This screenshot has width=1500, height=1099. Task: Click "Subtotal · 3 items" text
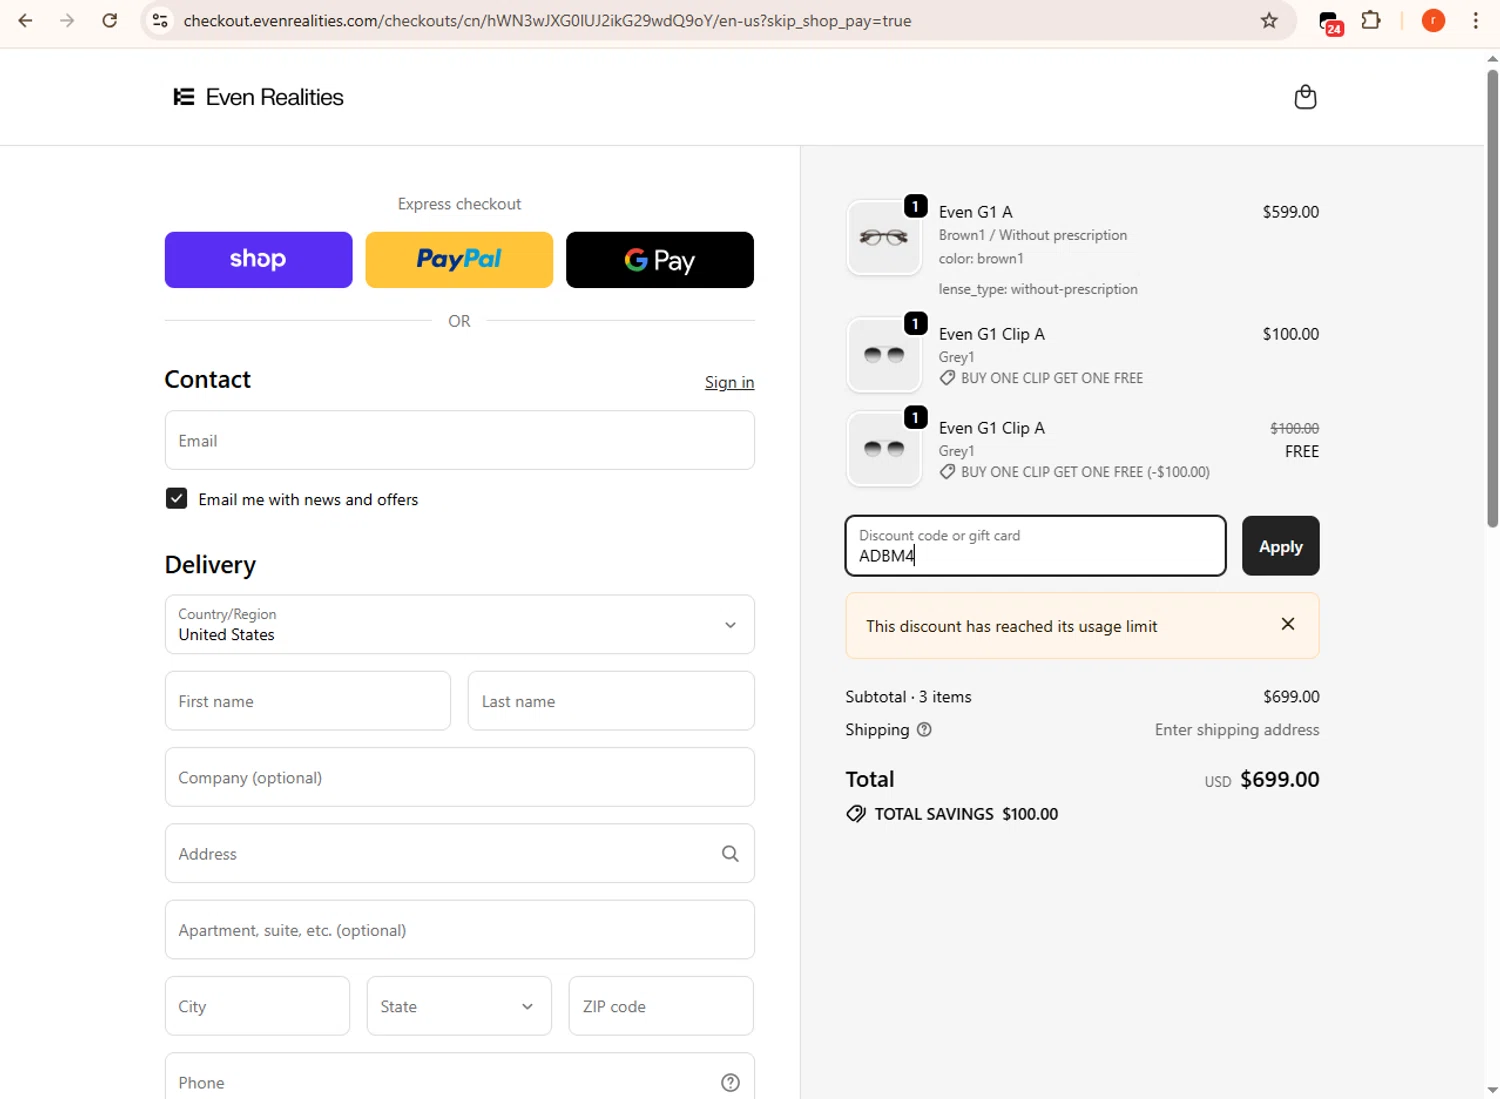[x=908, y=697]
